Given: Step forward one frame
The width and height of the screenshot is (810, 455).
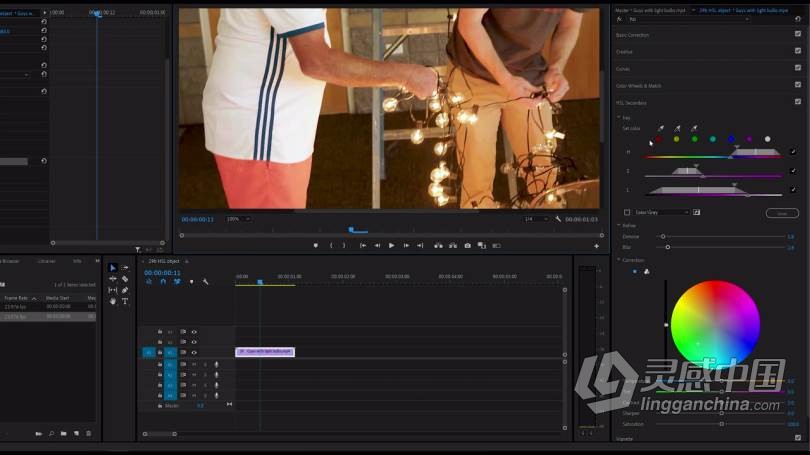Looking at the screenshot, I should point(406,246).
